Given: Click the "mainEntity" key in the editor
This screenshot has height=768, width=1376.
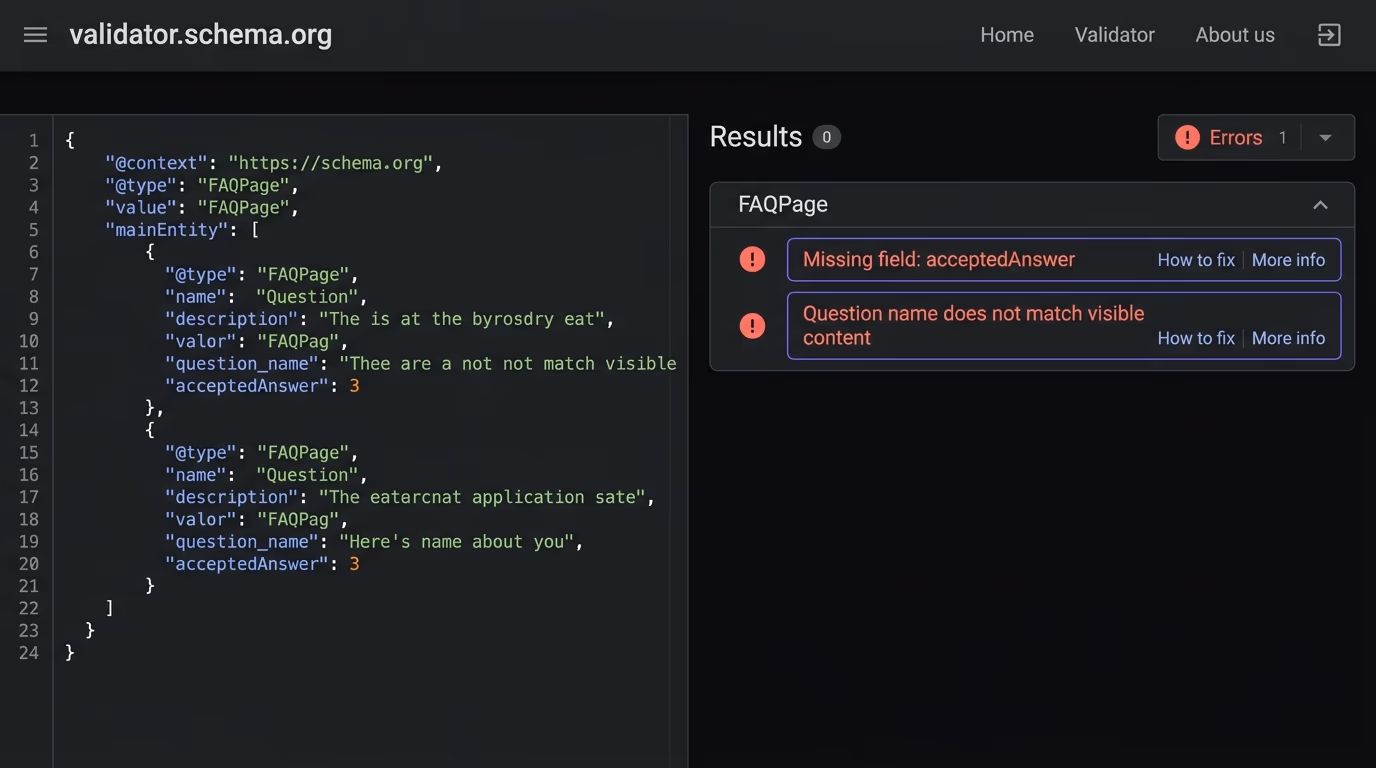Looking at the screenshot, I should (167, 230).
